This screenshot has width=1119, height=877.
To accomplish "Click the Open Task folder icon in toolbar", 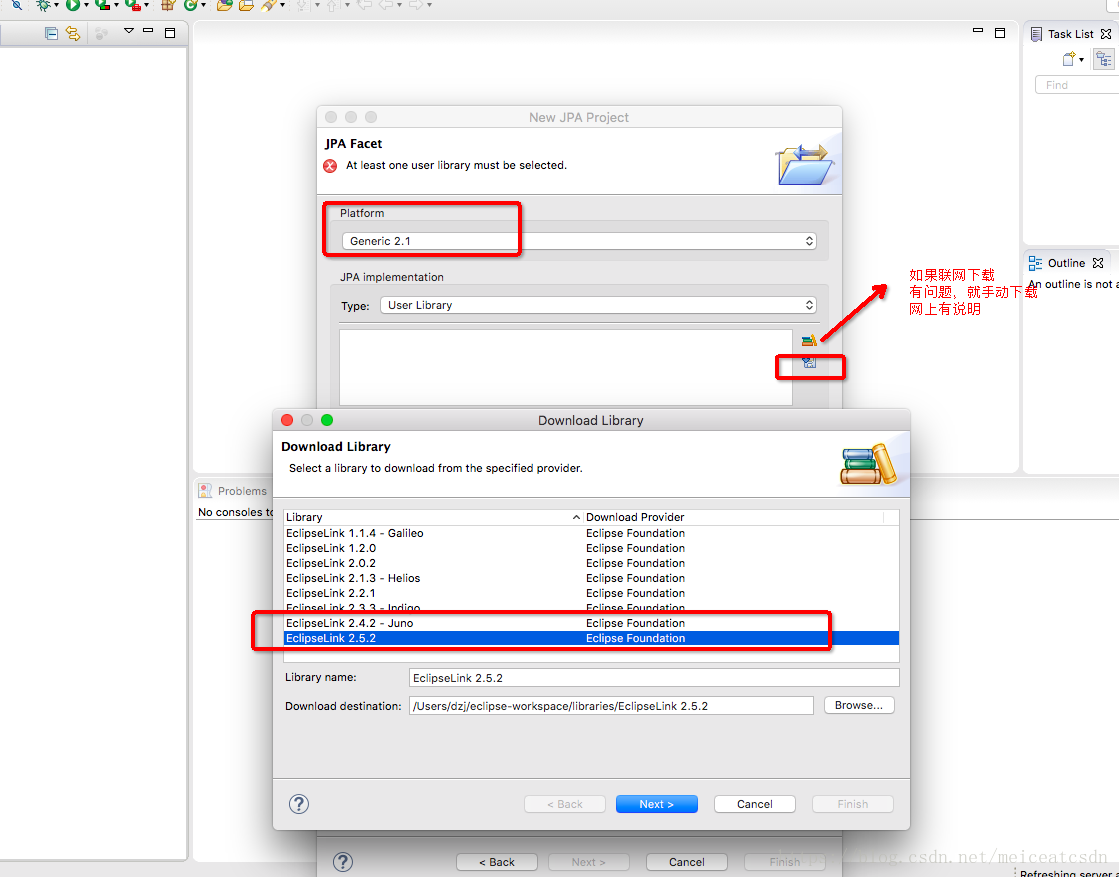I will point(246,5).
